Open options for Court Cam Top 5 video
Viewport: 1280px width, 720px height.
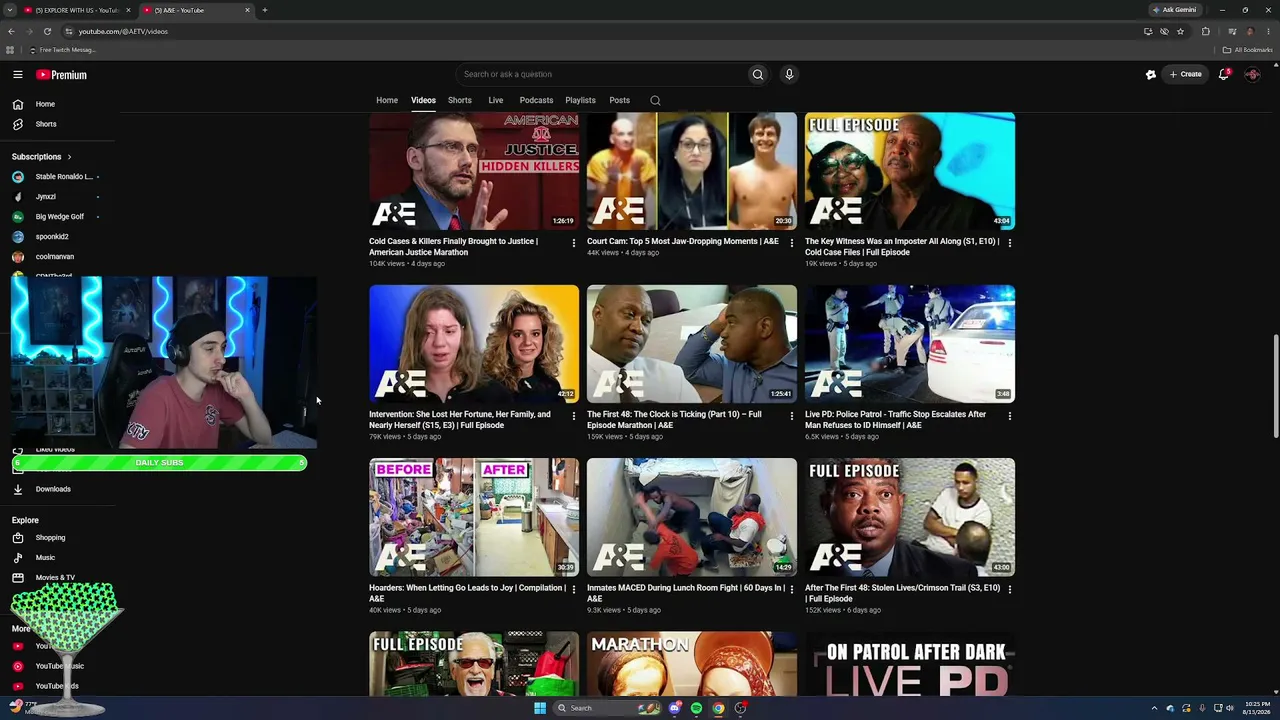(791, 243)
